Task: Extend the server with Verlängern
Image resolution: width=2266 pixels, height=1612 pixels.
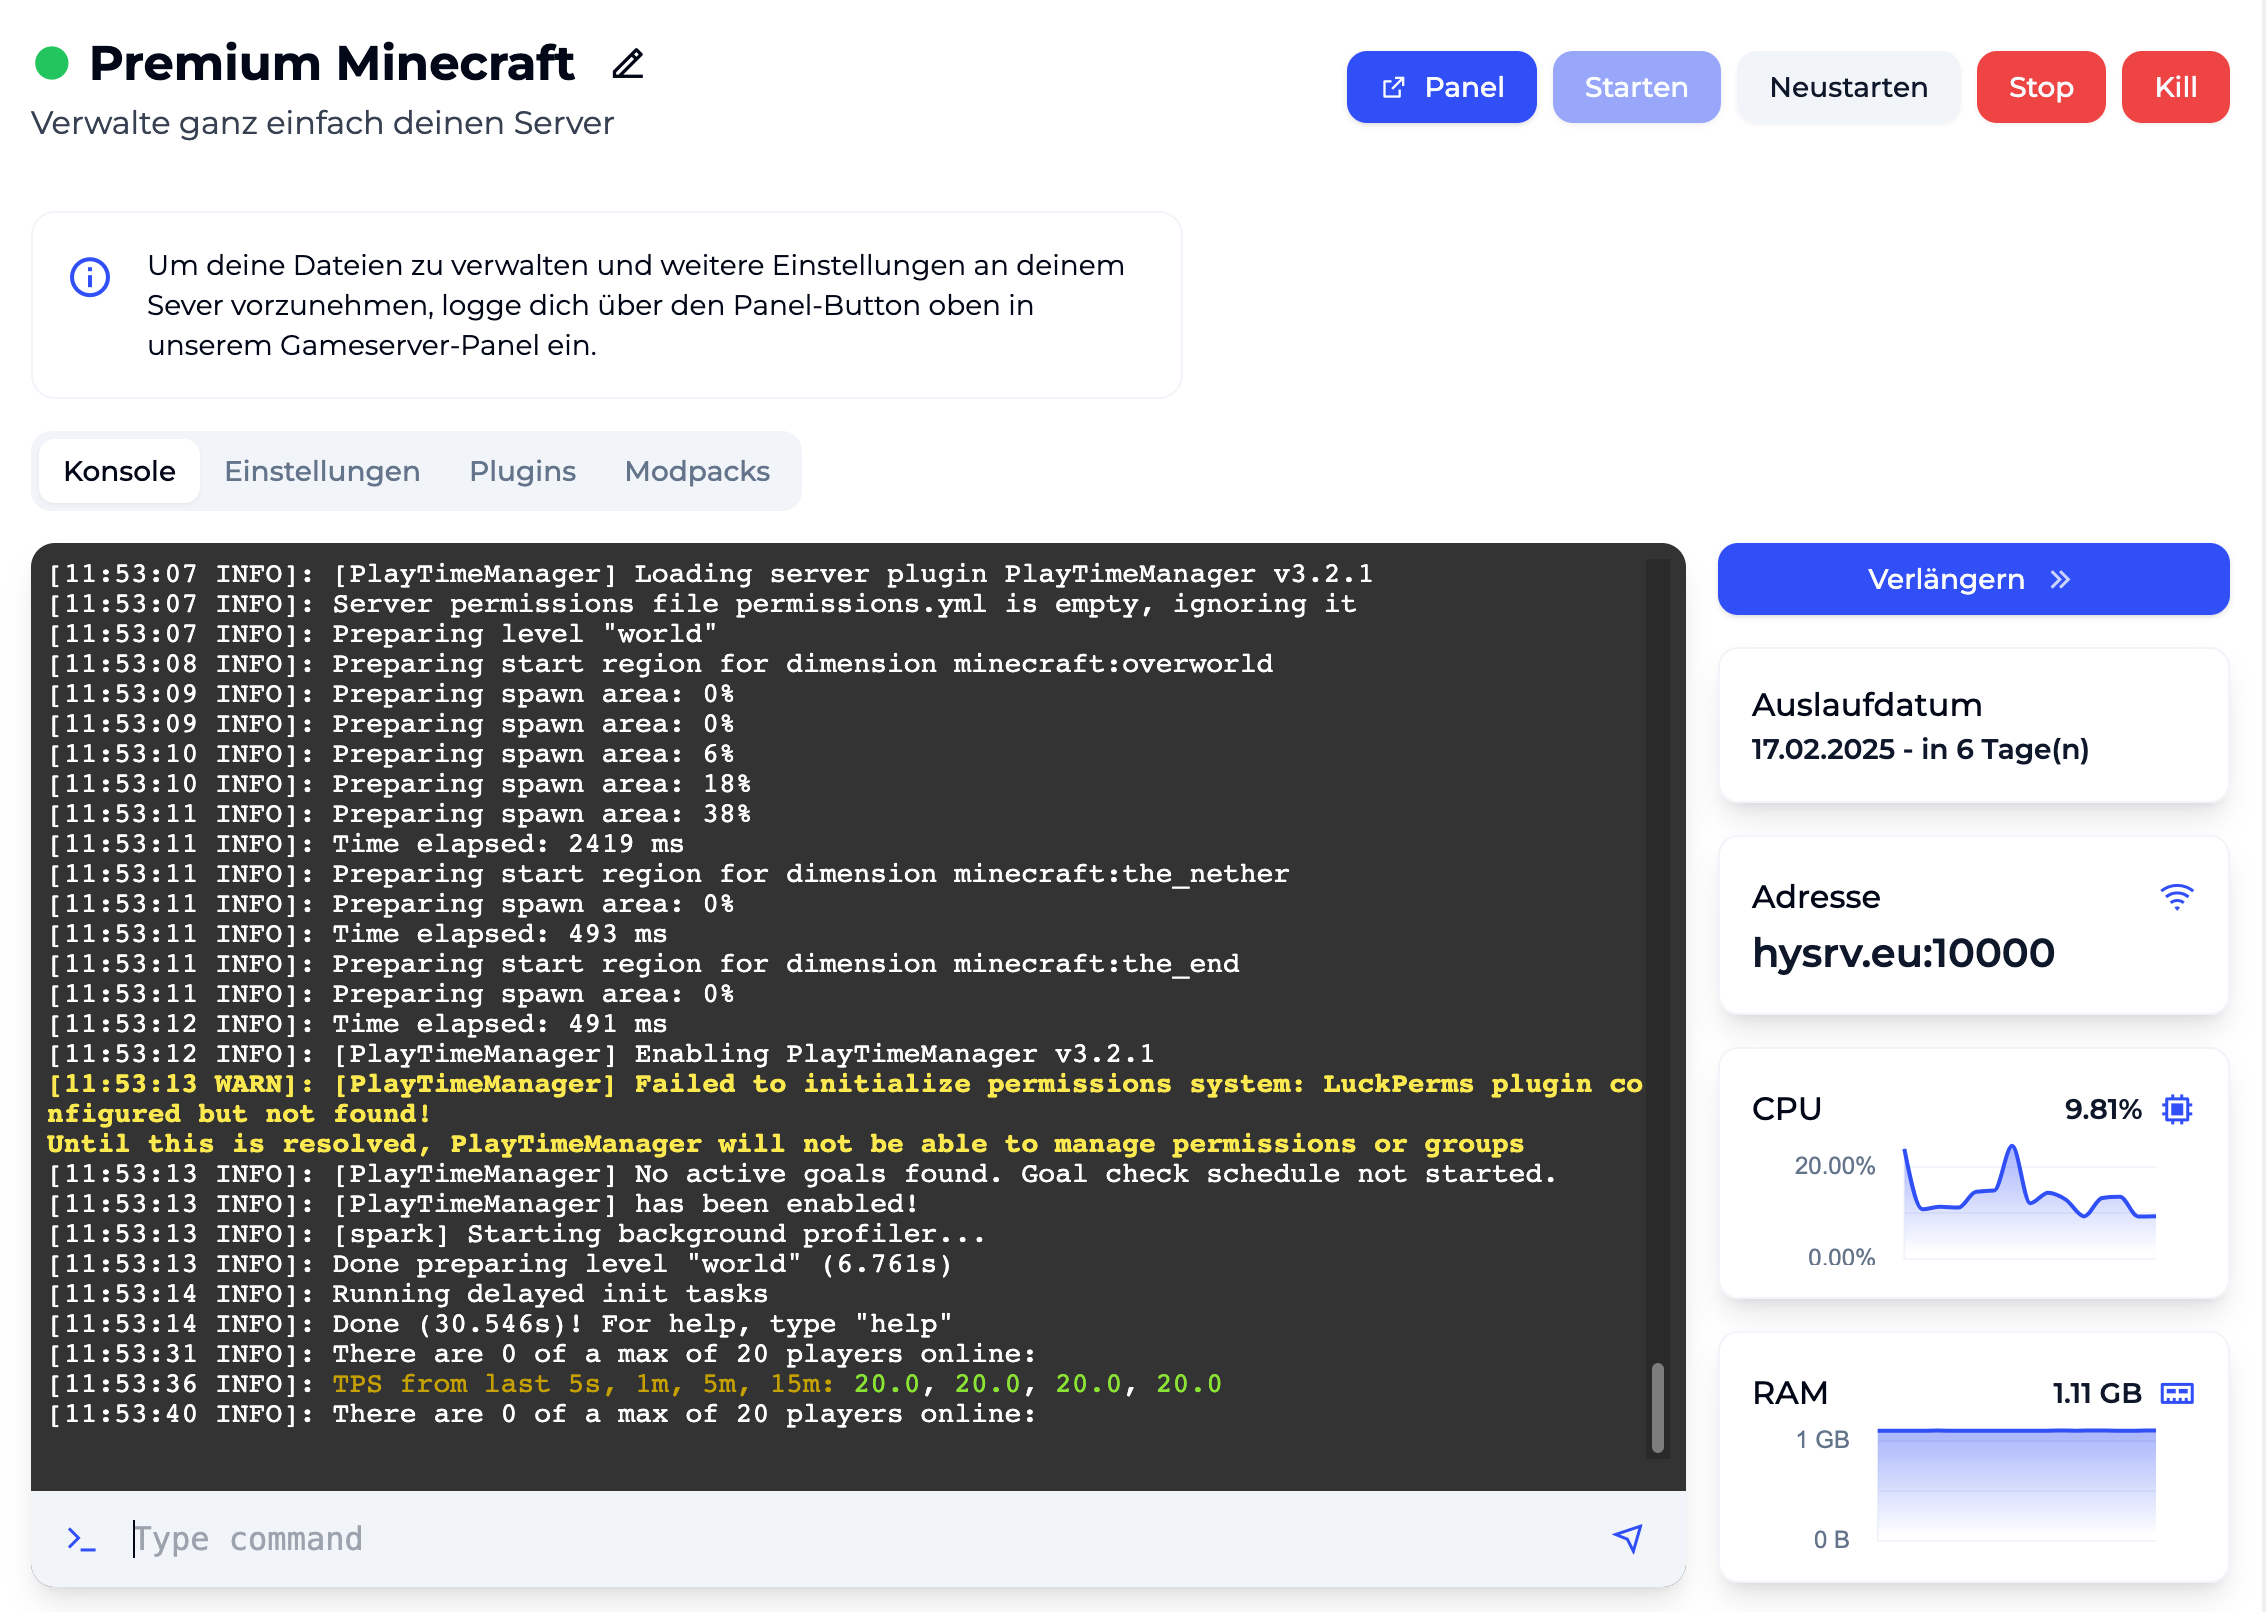Action: coord(1973,579)
